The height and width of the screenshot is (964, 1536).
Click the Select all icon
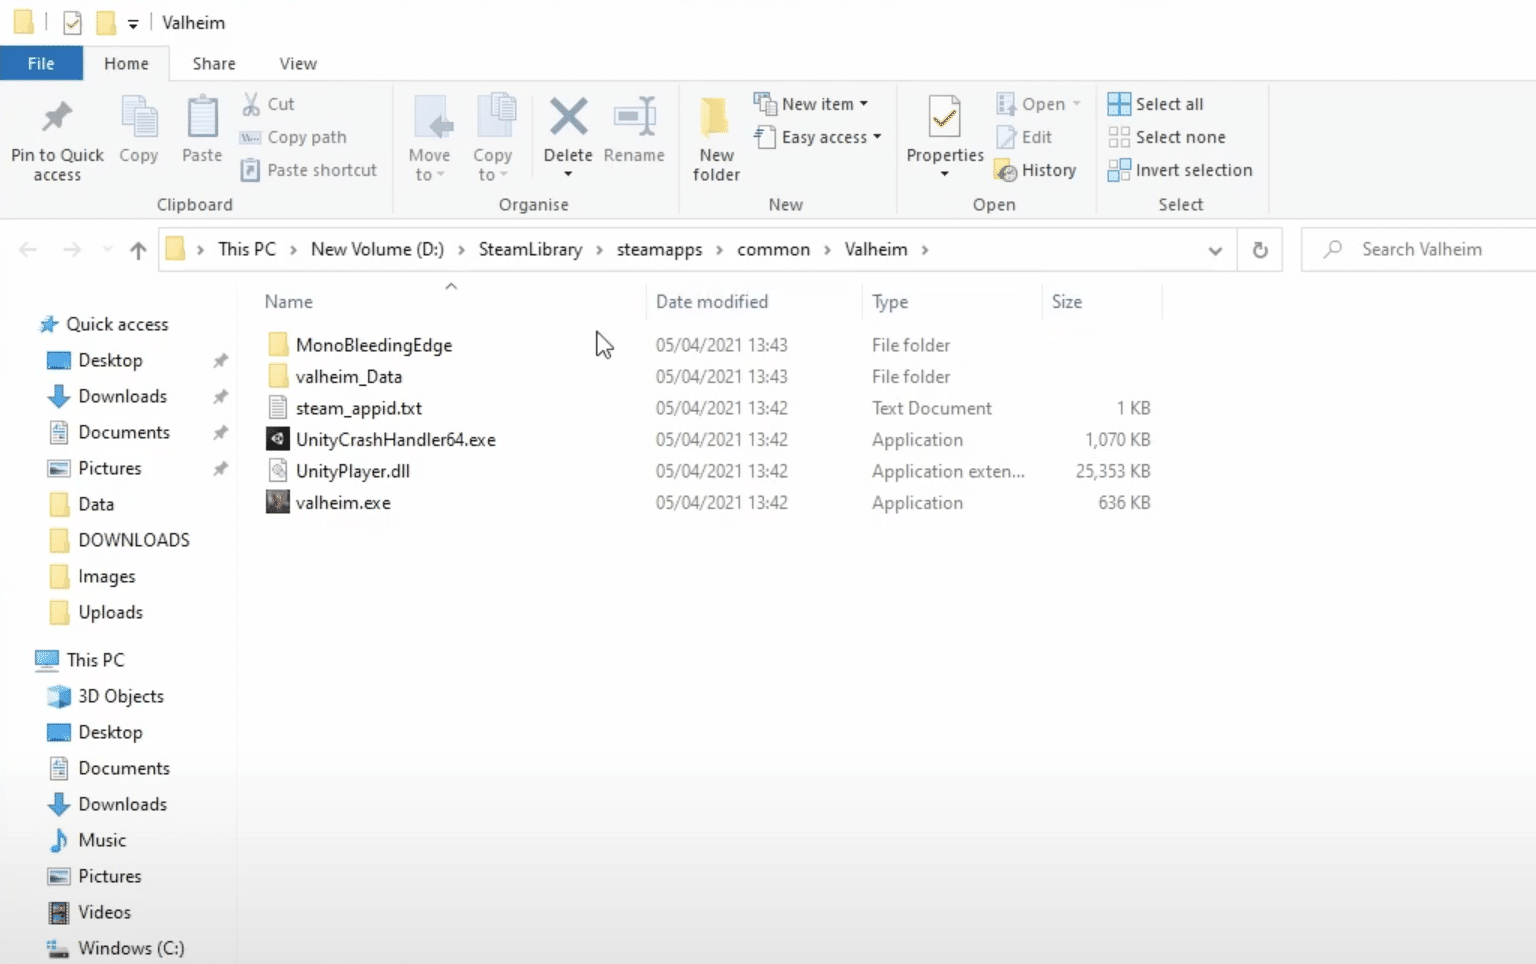tap(1119, 104)
